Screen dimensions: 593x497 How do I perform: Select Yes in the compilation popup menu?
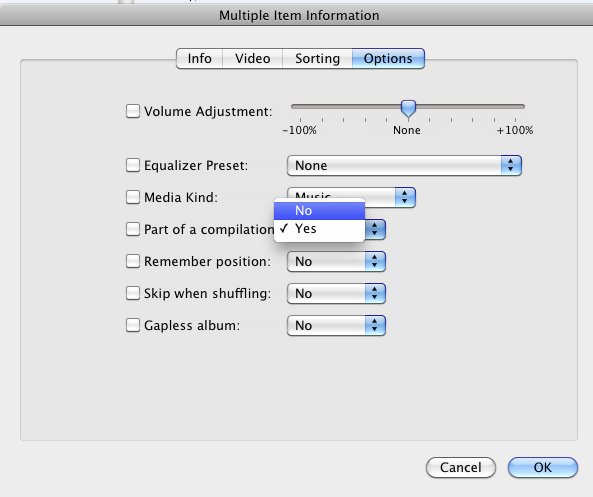pyautogui.click(x=320, y=228)
